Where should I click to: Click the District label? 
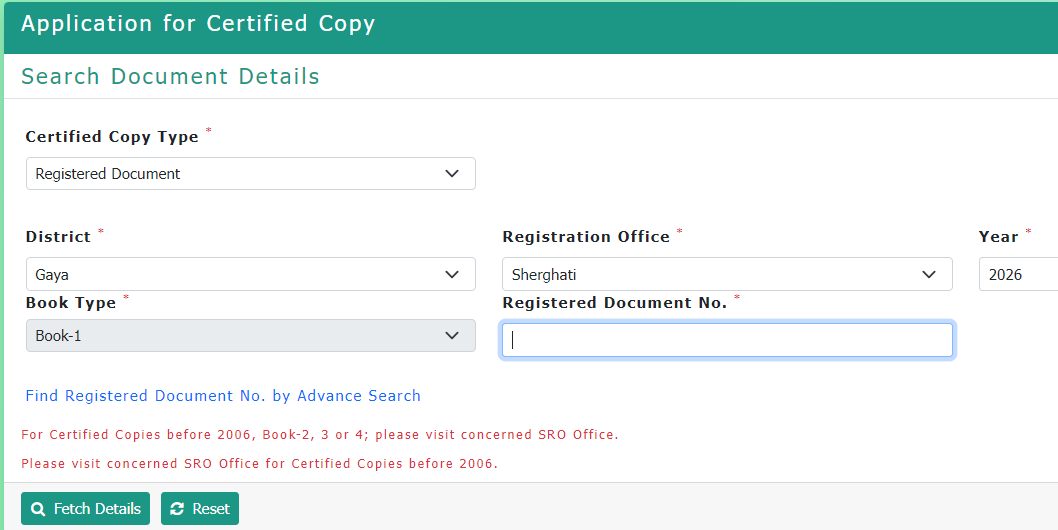tap(58, 236)
